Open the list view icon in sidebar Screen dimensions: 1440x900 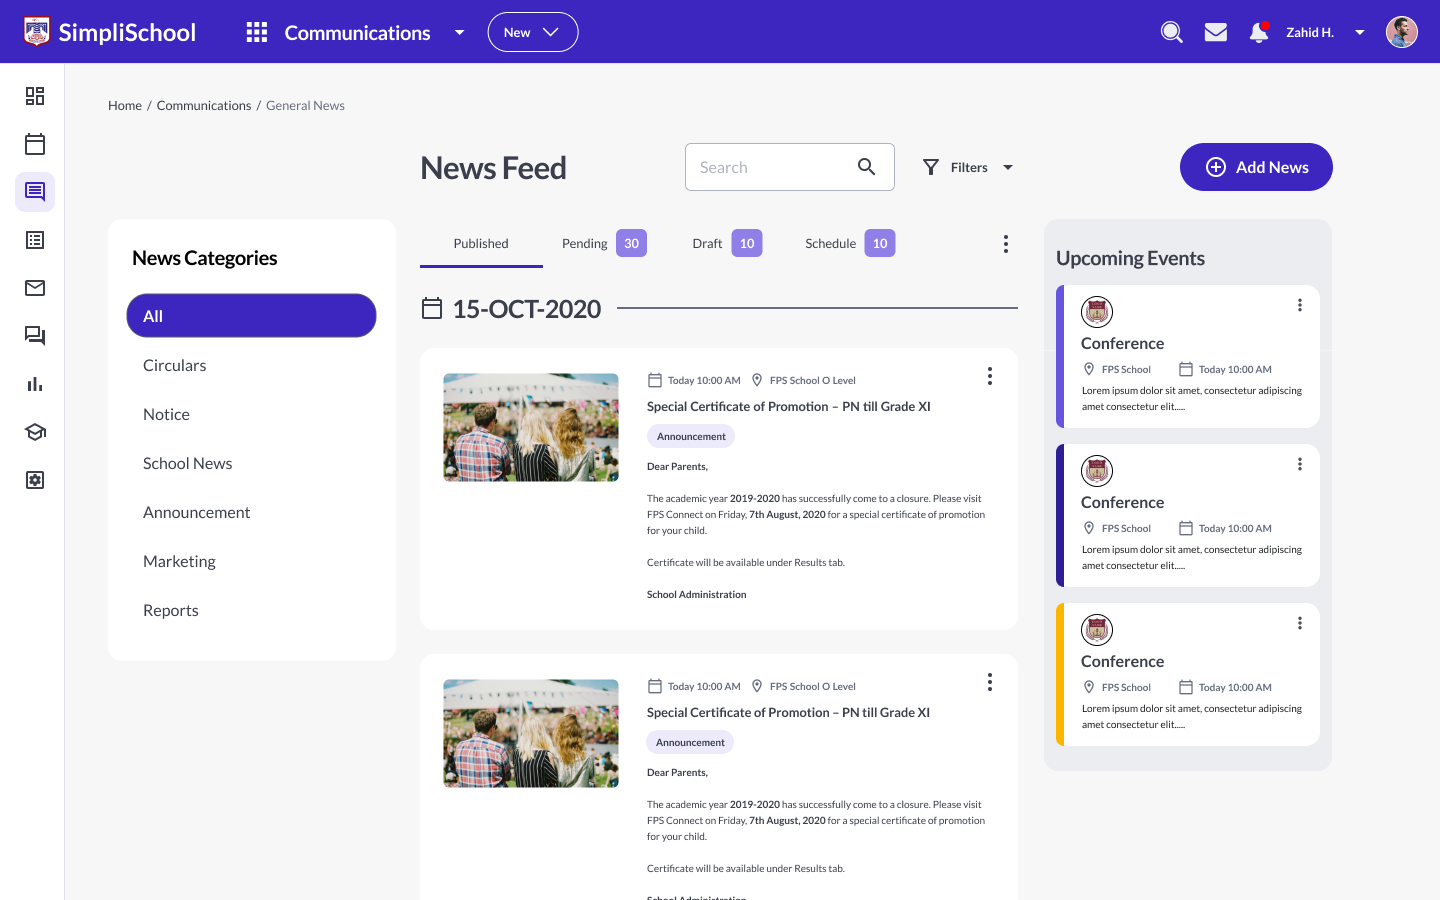point(35,240)
